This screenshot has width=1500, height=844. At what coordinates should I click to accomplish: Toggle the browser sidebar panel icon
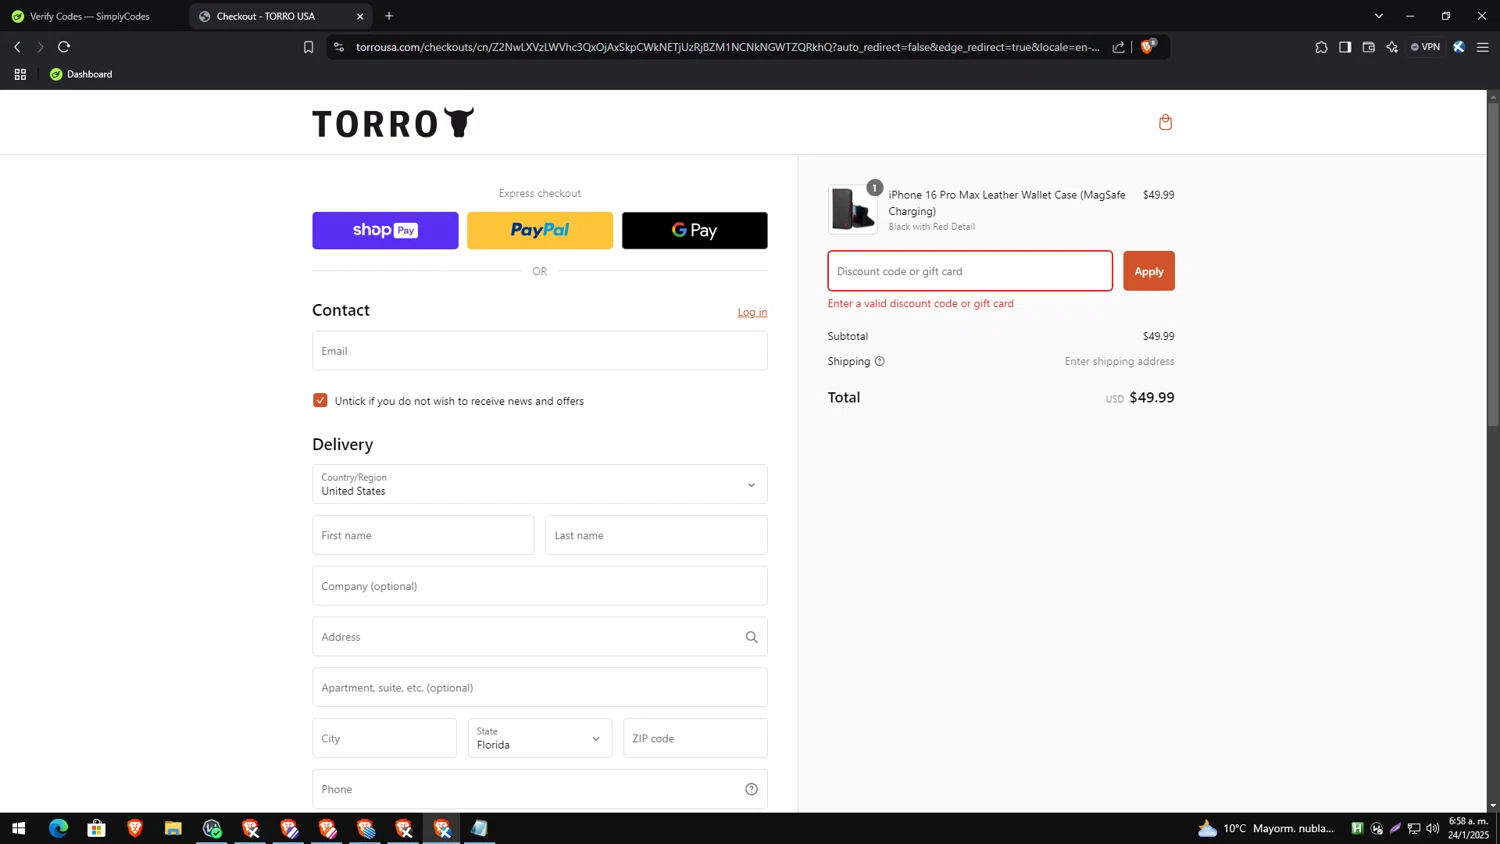[x=1345, y=47]
